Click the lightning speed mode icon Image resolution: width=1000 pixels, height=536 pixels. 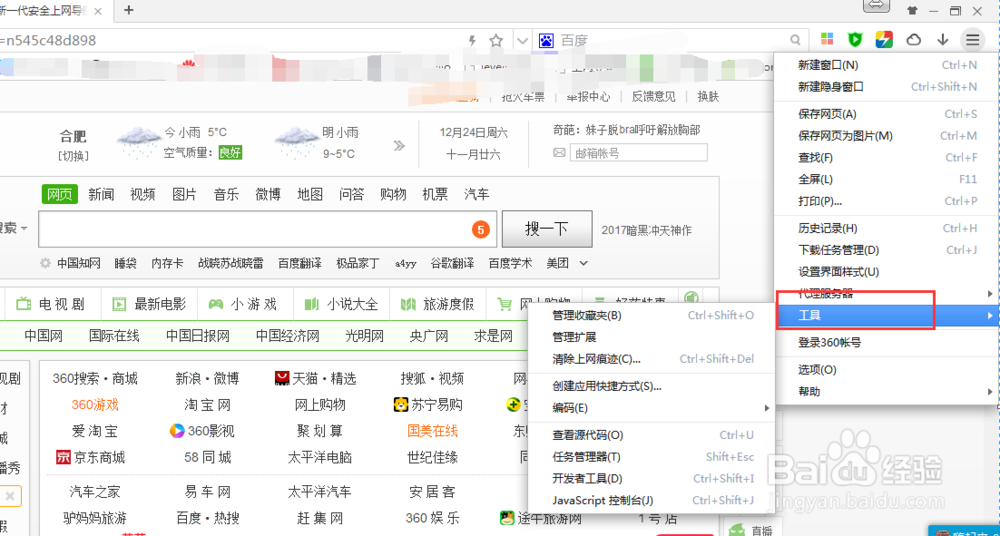[x=473, y=41]
